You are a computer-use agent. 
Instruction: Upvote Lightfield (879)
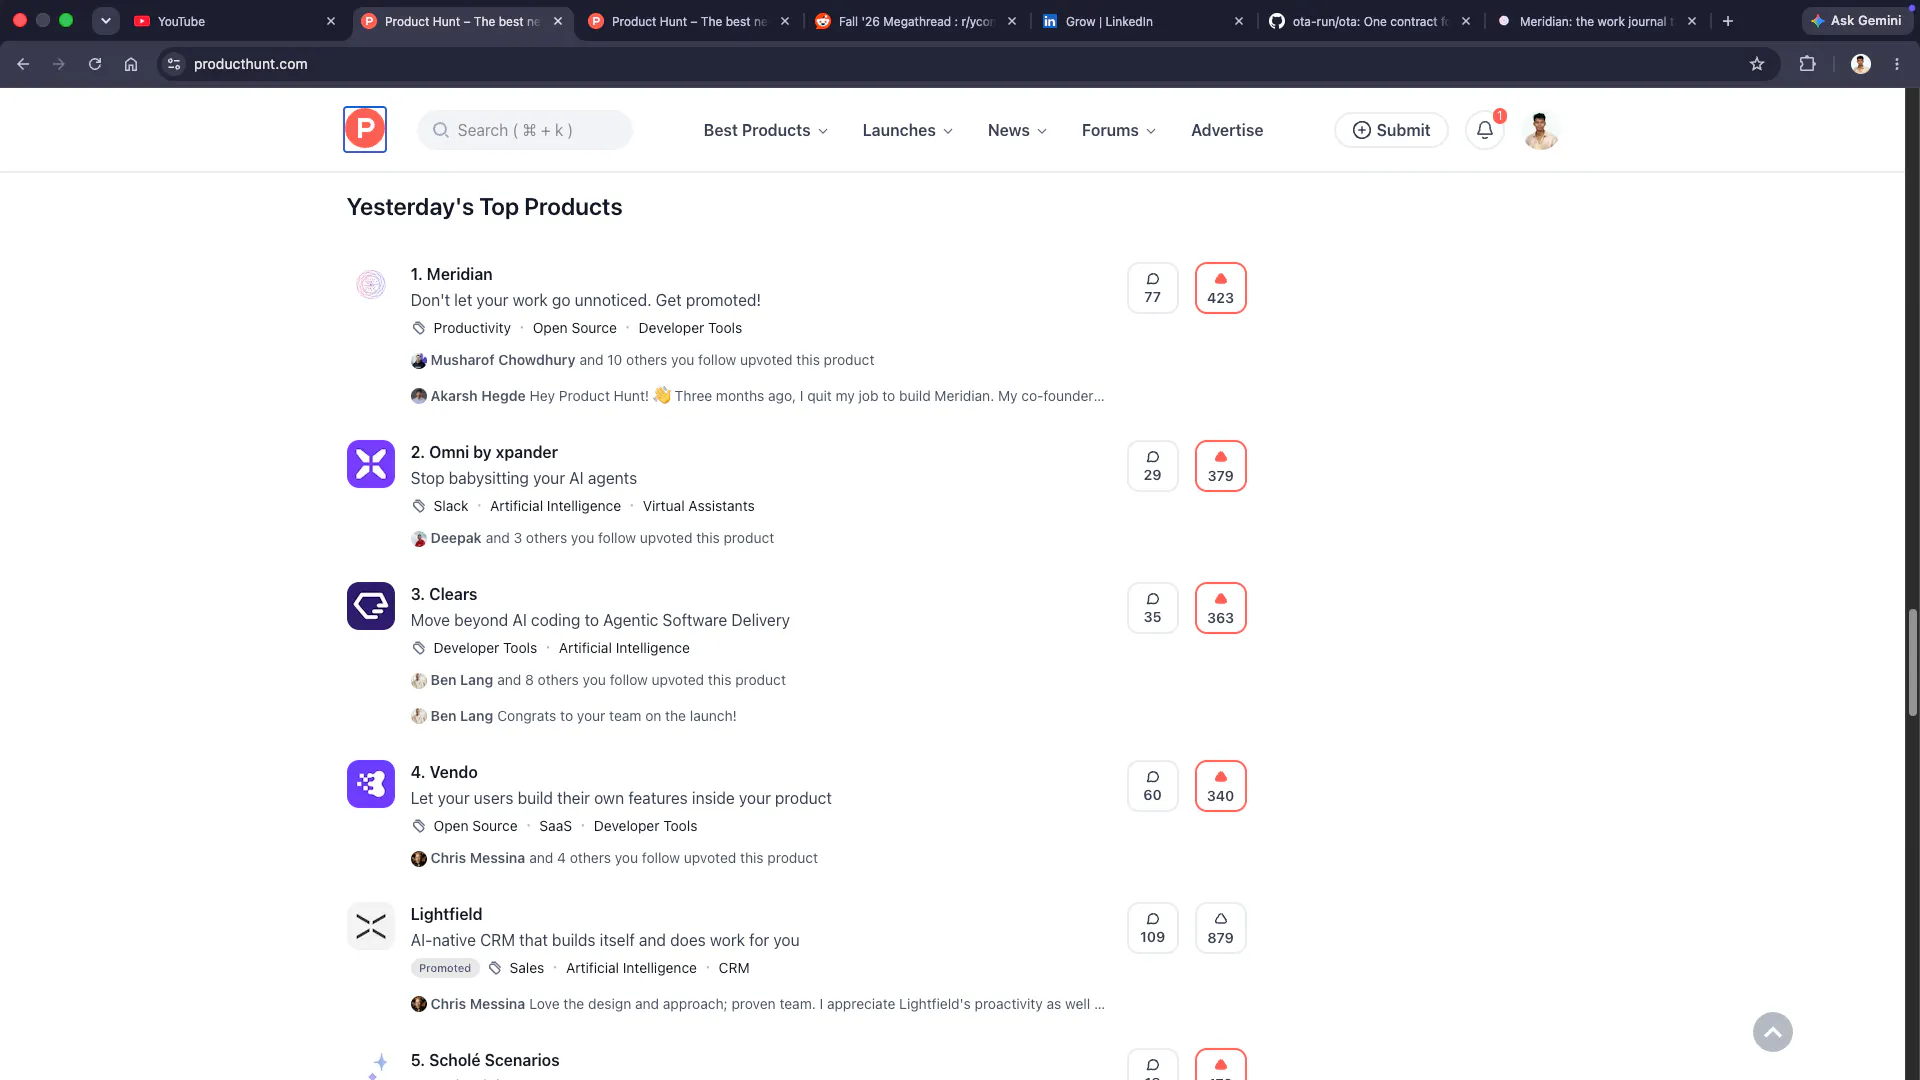point(1221,928)
